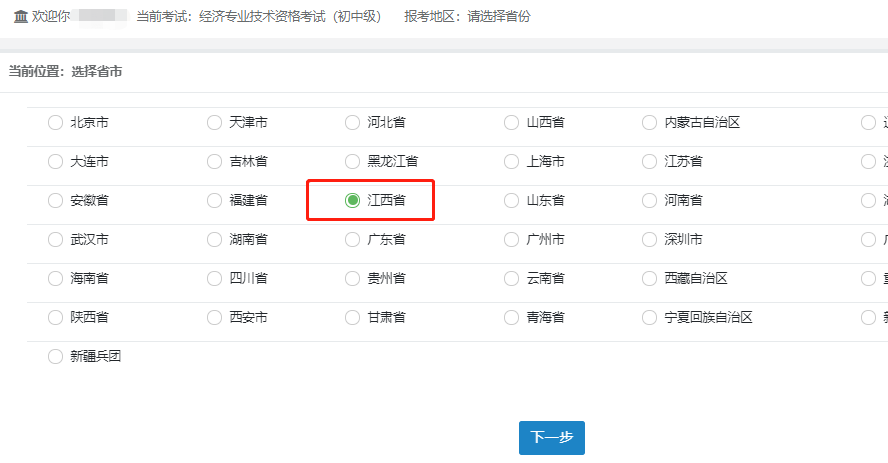
Task: Select 内蒙古自治区 radio option
Action: coord(650,123)
